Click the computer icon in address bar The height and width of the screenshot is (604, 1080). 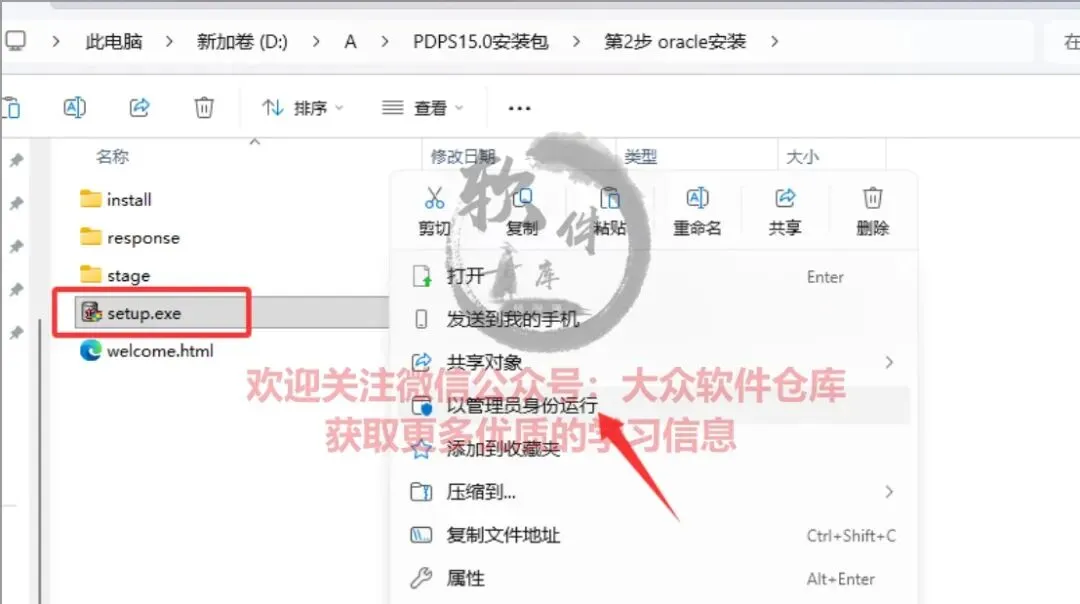click(x=15, y=41)
